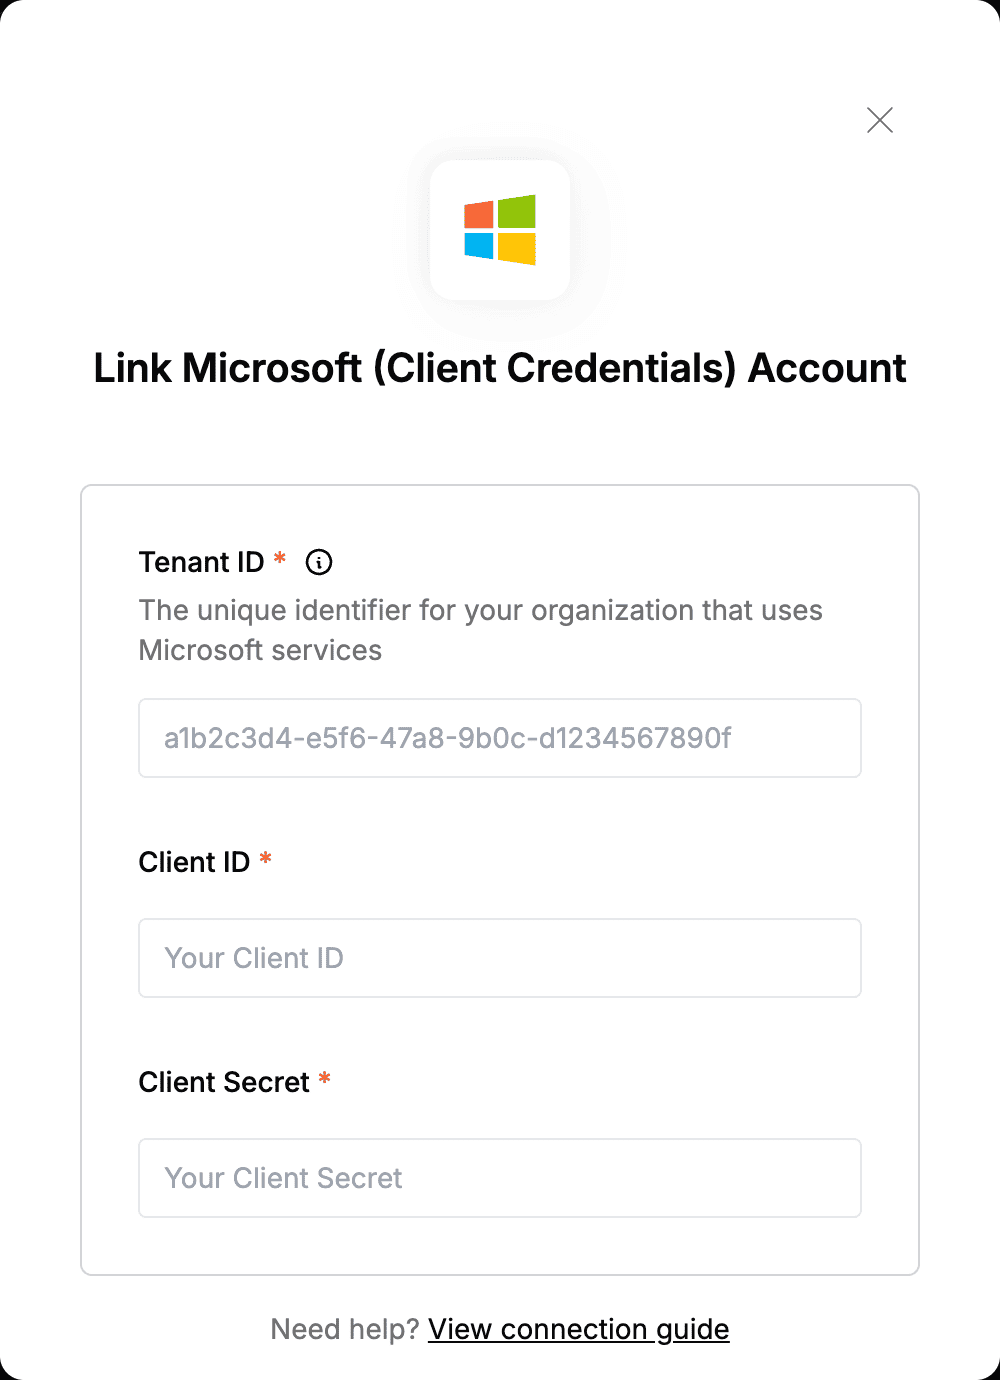
Task: Click the Need help? text
Action: (345, 1329)
